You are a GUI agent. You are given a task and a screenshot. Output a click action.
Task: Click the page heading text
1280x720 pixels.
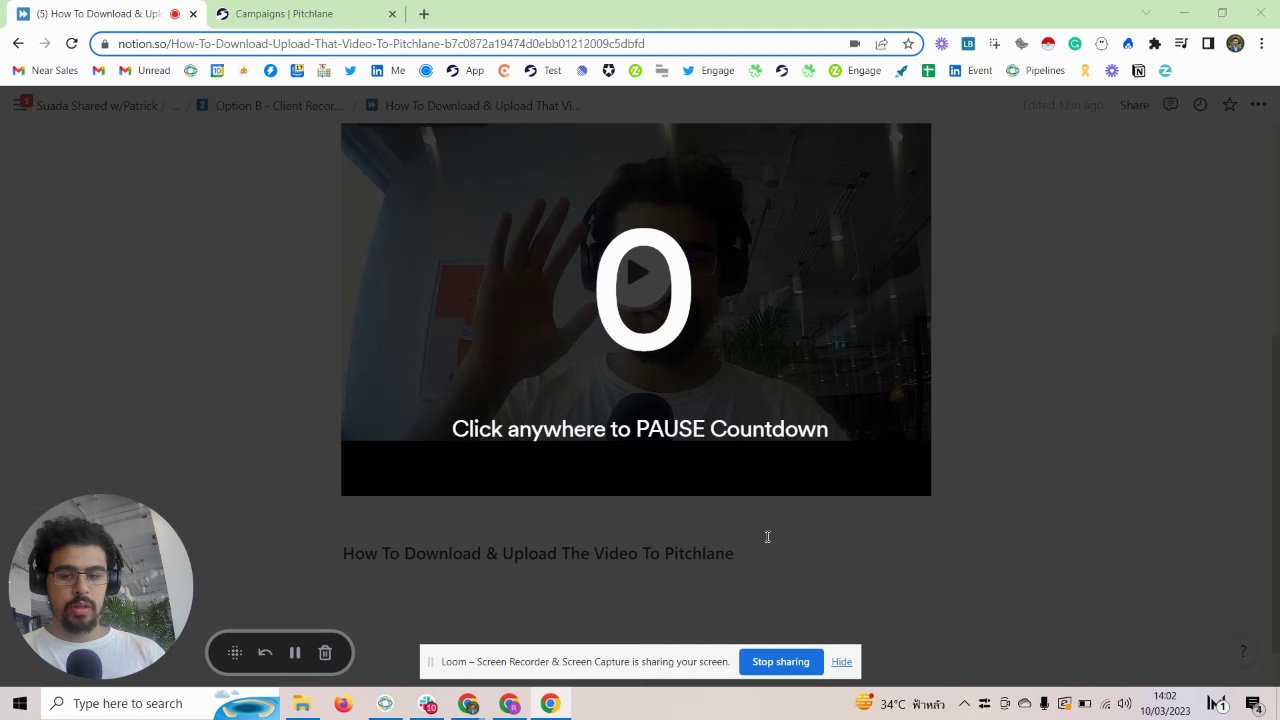coord(538,554)
